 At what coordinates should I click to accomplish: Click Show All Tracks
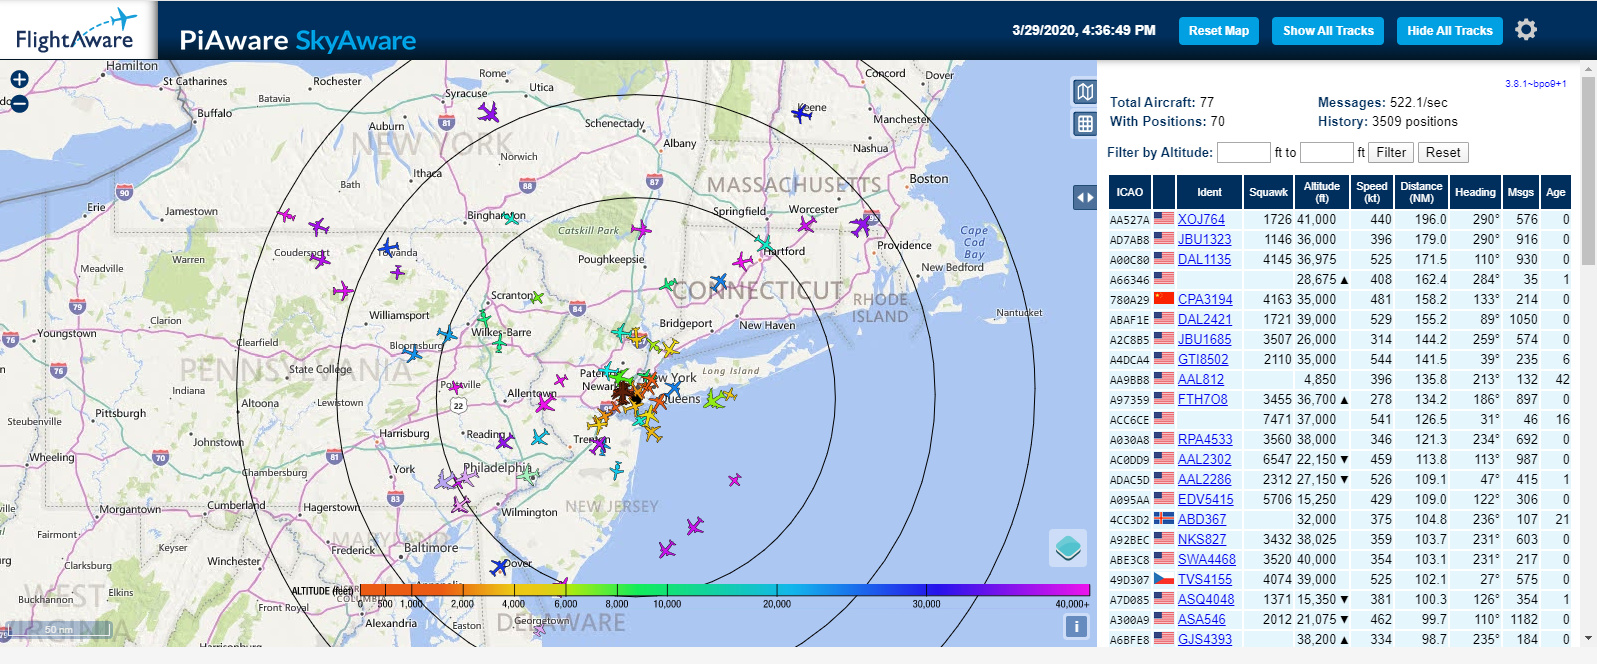1328,31
